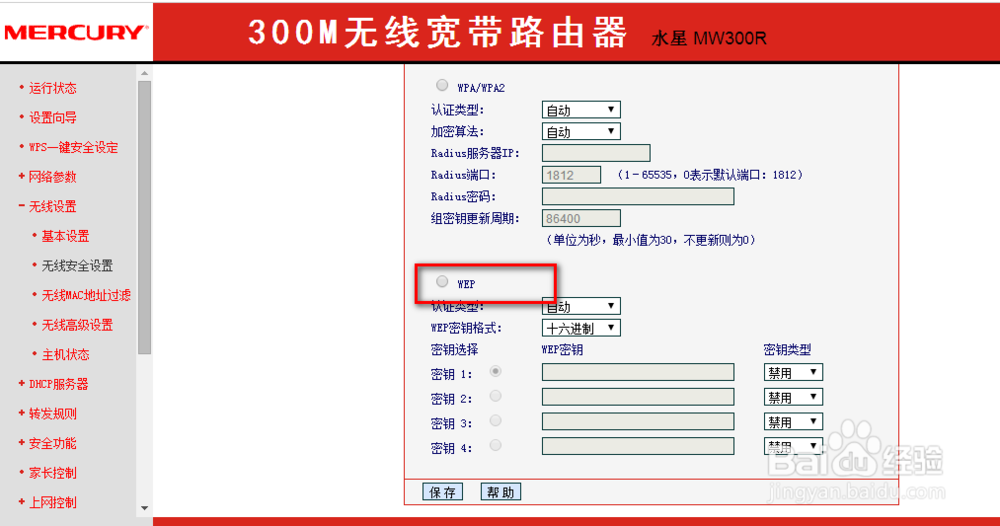Viewport: 1000px width, 526px height.
Task: Open 运行状态 in the sidebar
Action: pos(52,88)
